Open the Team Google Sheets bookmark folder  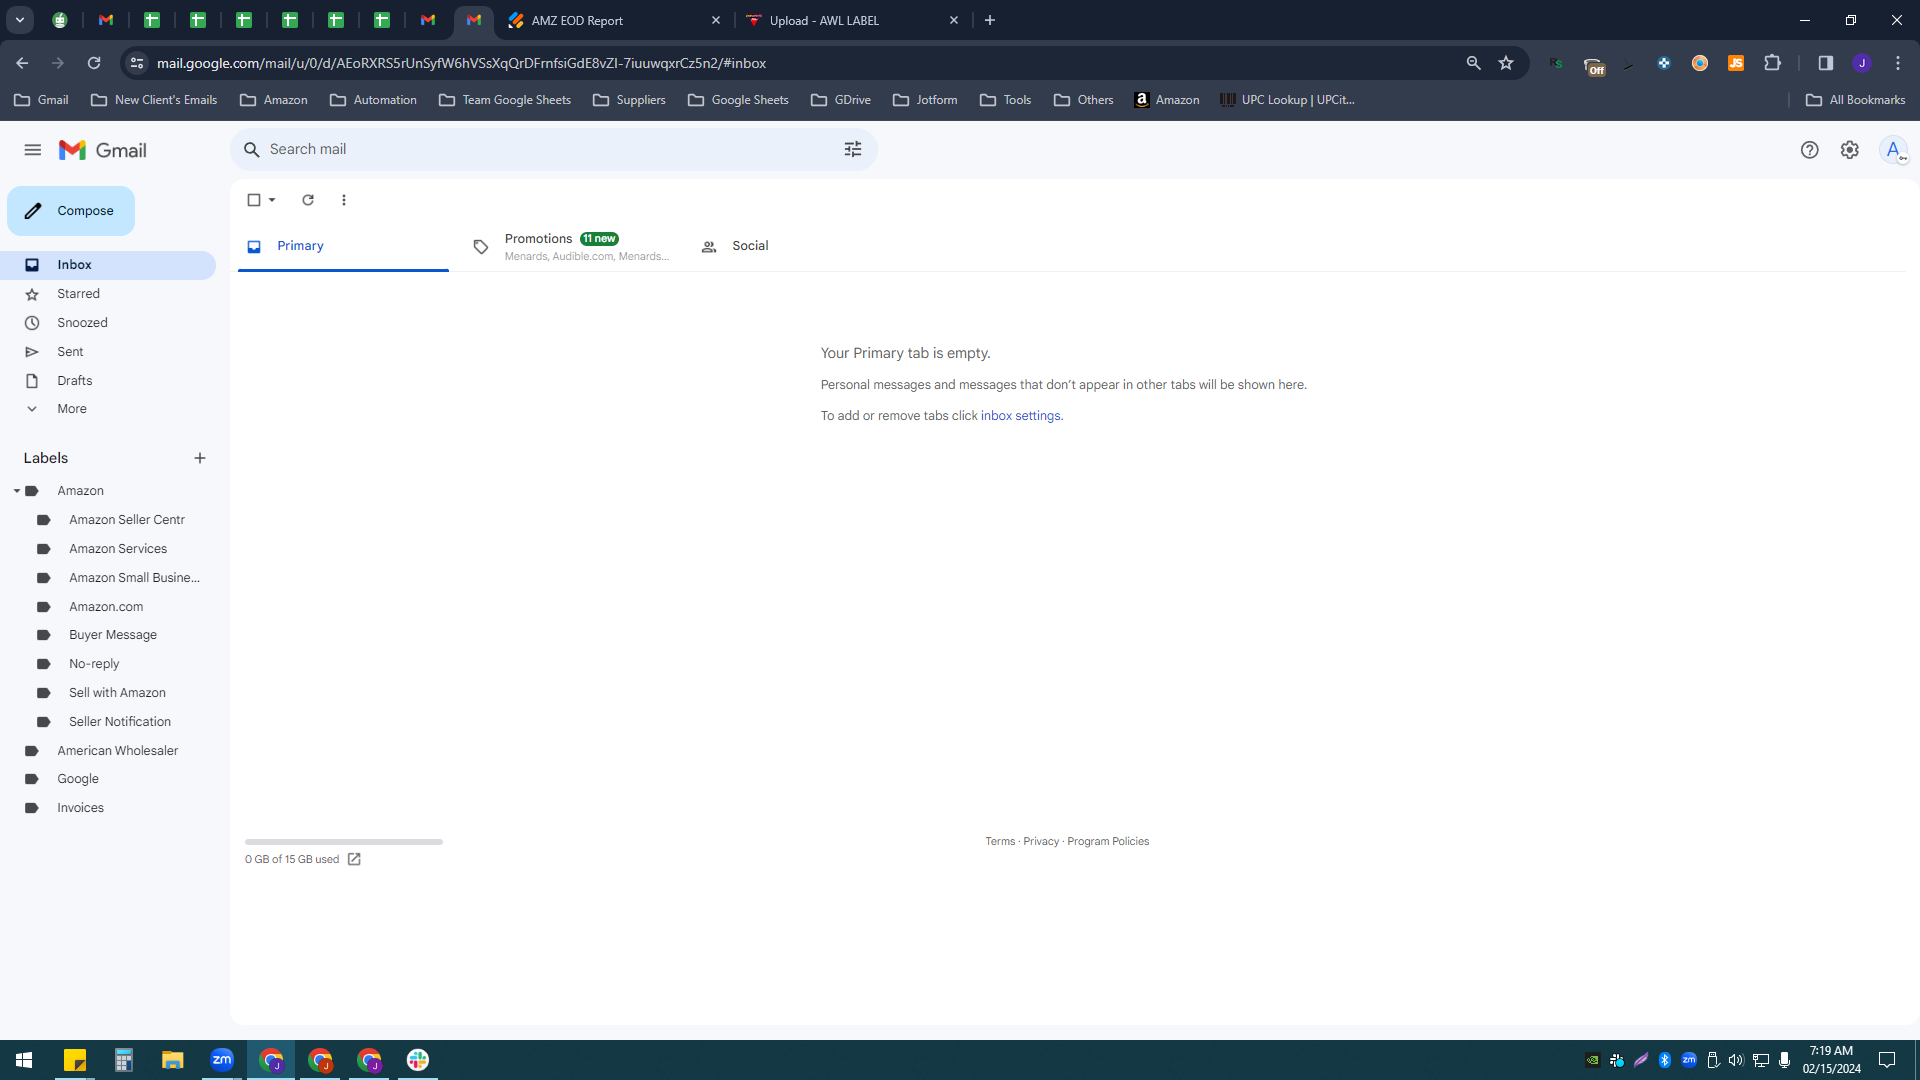[505, 100]
